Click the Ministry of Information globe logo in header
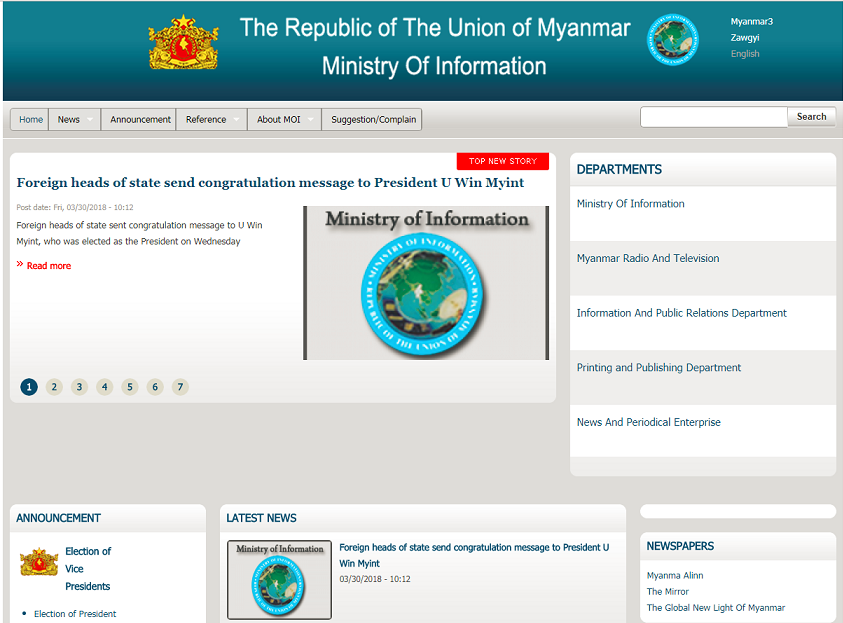 click(673, 40)
